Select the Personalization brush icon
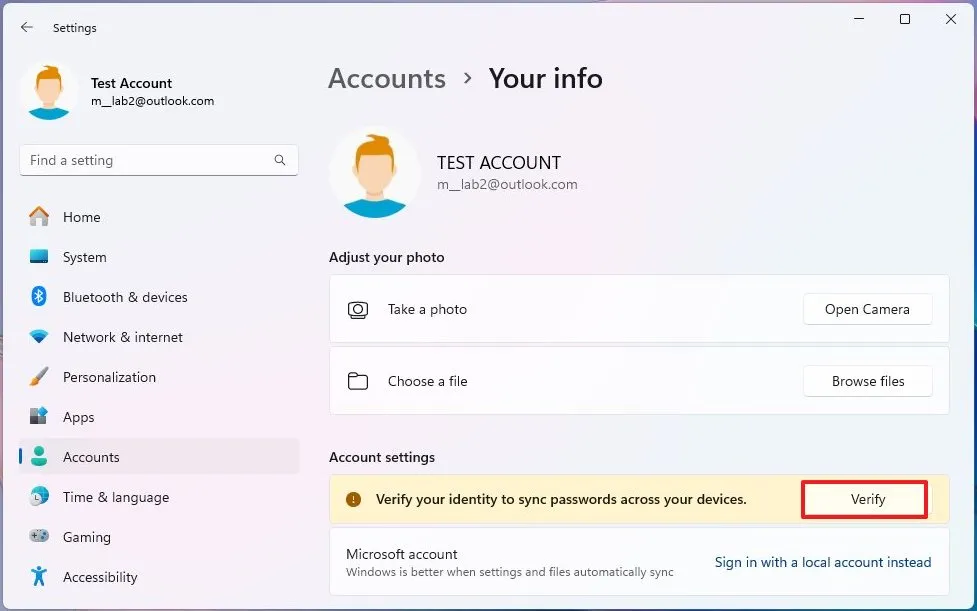Viewport: 977px width, 611px height. pyautogui.click(x=40, y=377)
